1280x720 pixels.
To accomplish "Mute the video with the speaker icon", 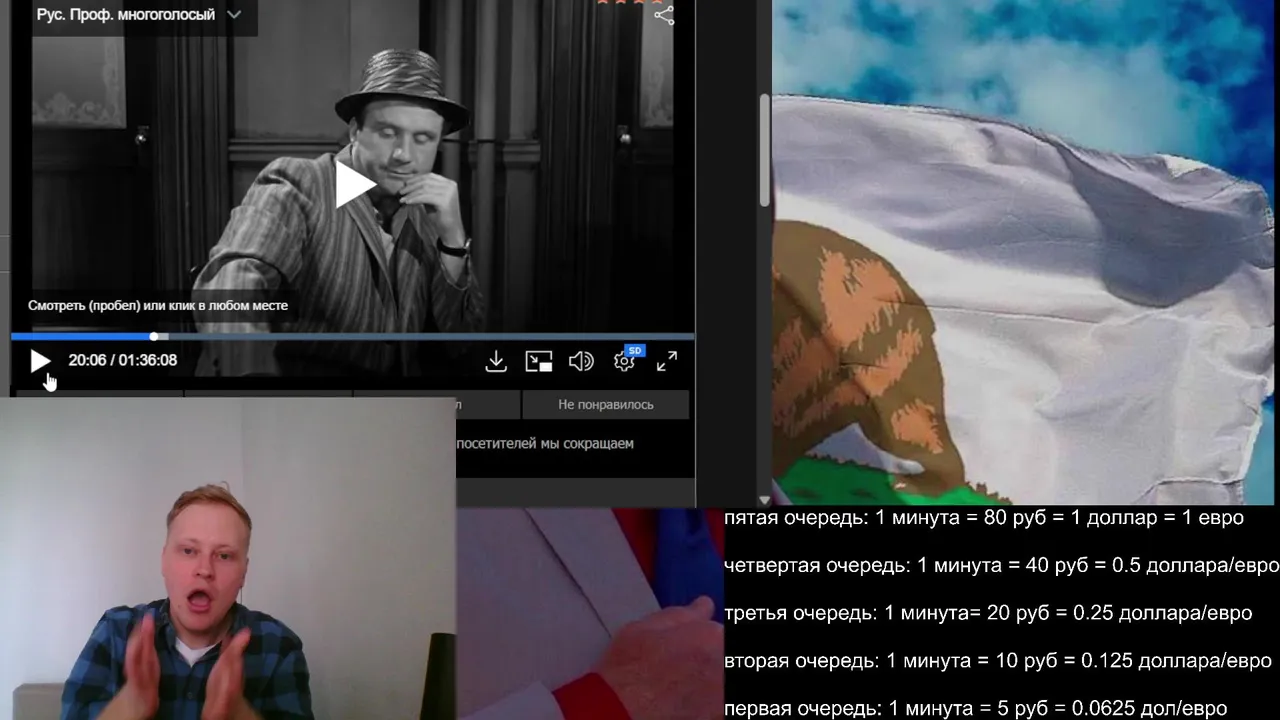I will pyautogui.click(x=581, y=361).
